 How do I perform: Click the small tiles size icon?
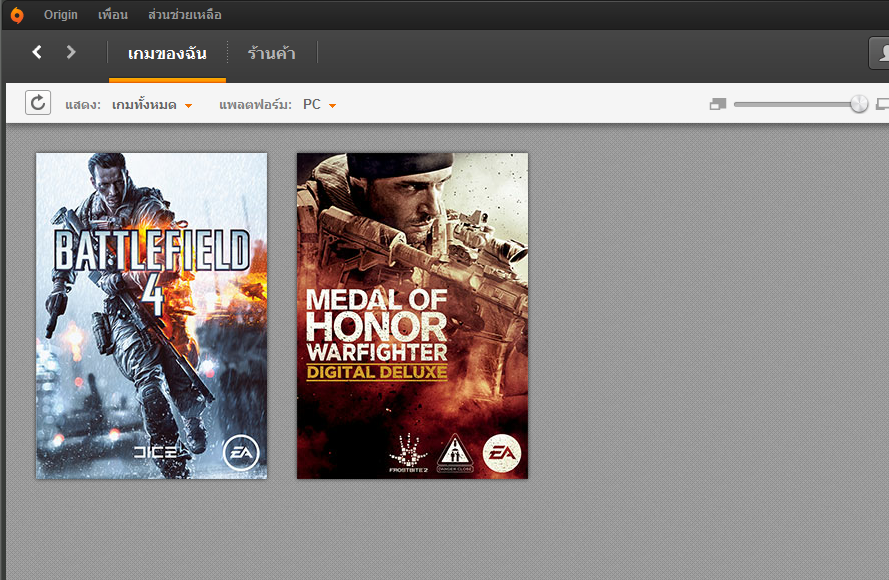pyautogui.click(x=718, y=104)
